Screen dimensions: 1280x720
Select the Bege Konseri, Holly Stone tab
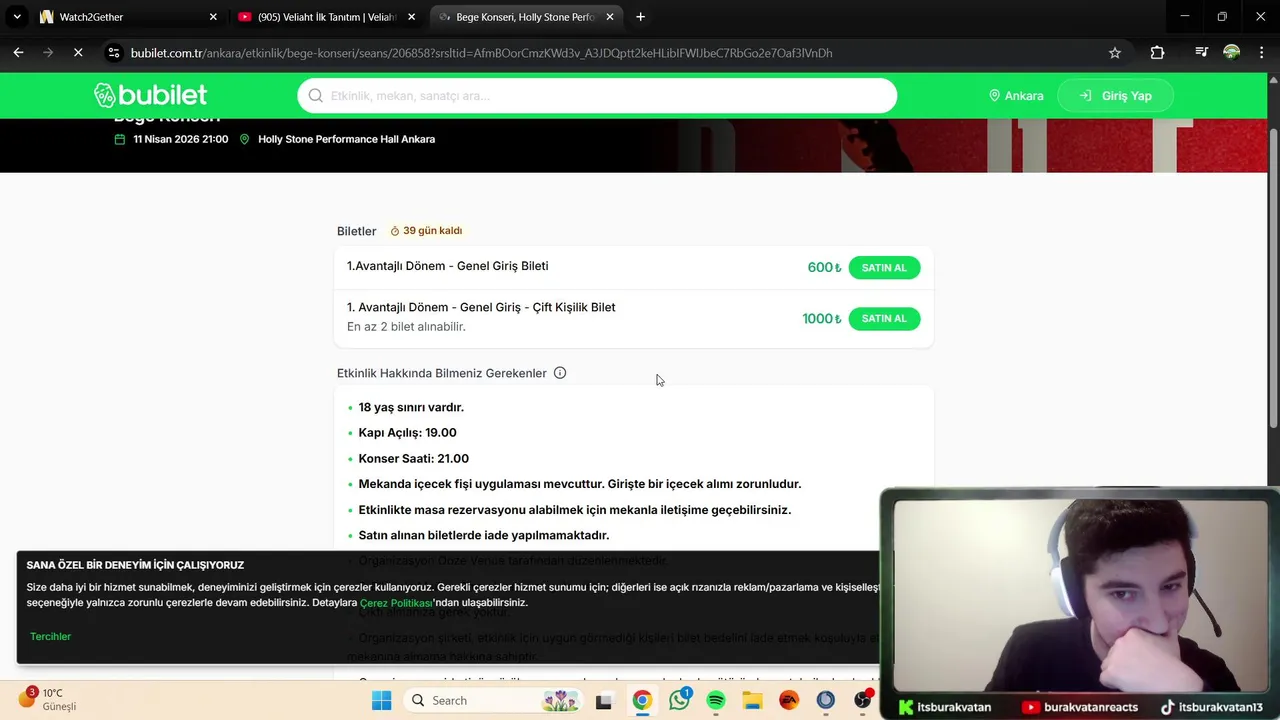click(x=524, y=17)
